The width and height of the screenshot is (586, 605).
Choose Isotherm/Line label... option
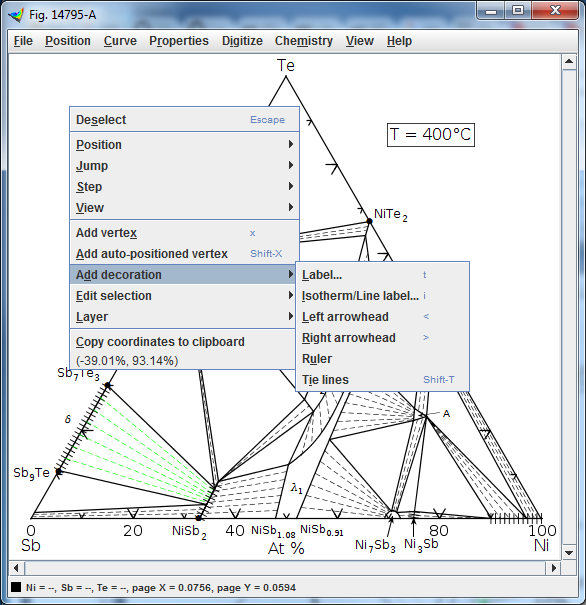[382, 296]
